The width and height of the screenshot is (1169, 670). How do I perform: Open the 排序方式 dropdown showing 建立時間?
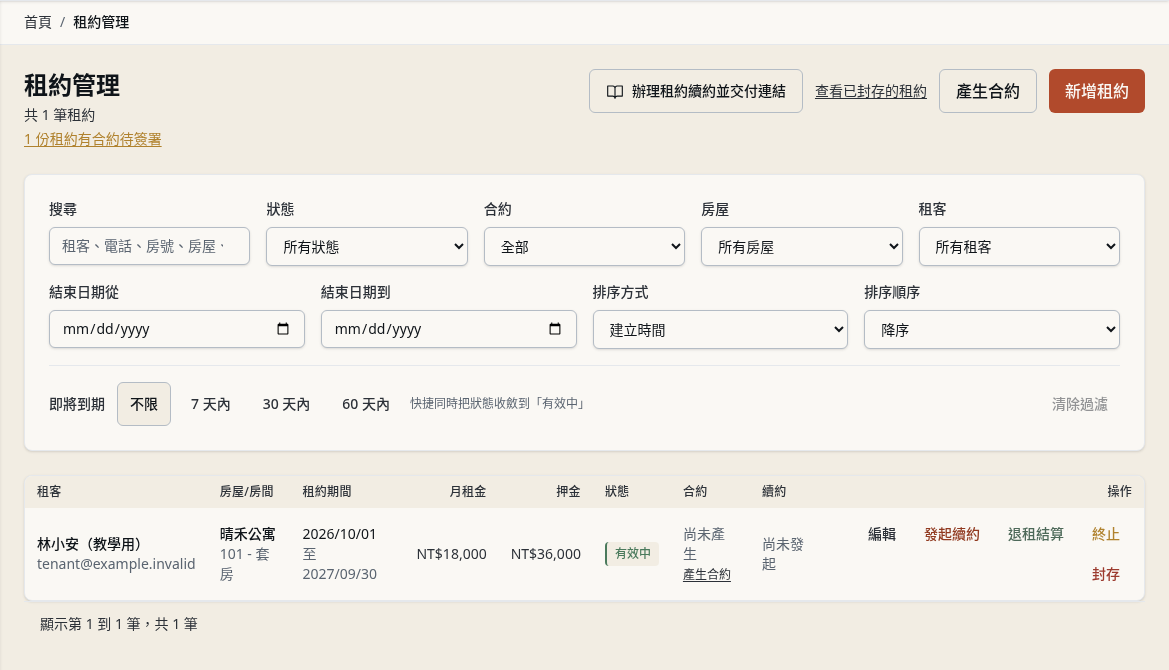tap(720, 329)
